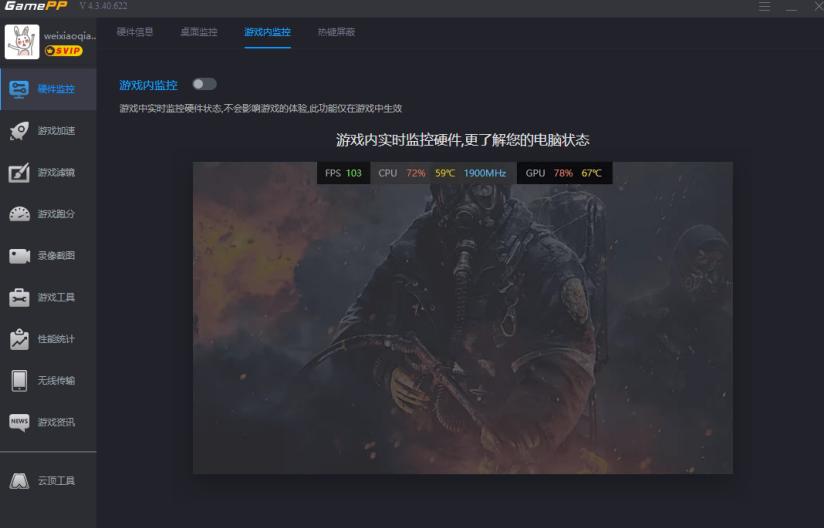Click the GPU 67℃ temperature value
This screenshot has height=528, width=824.
click(591, 173)
